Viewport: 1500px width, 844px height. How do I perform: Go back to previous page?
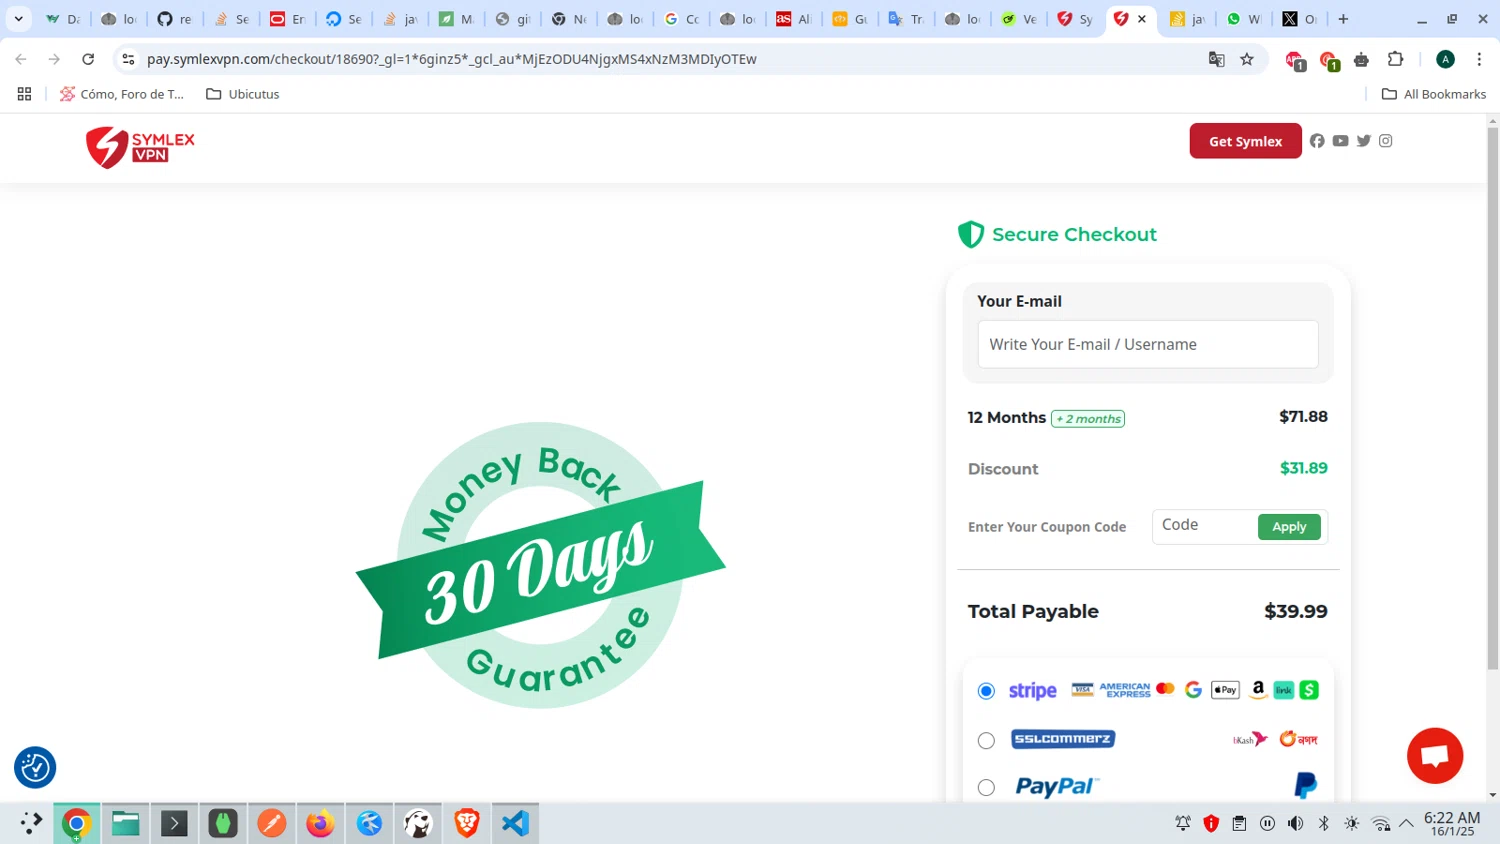(21, 59)
